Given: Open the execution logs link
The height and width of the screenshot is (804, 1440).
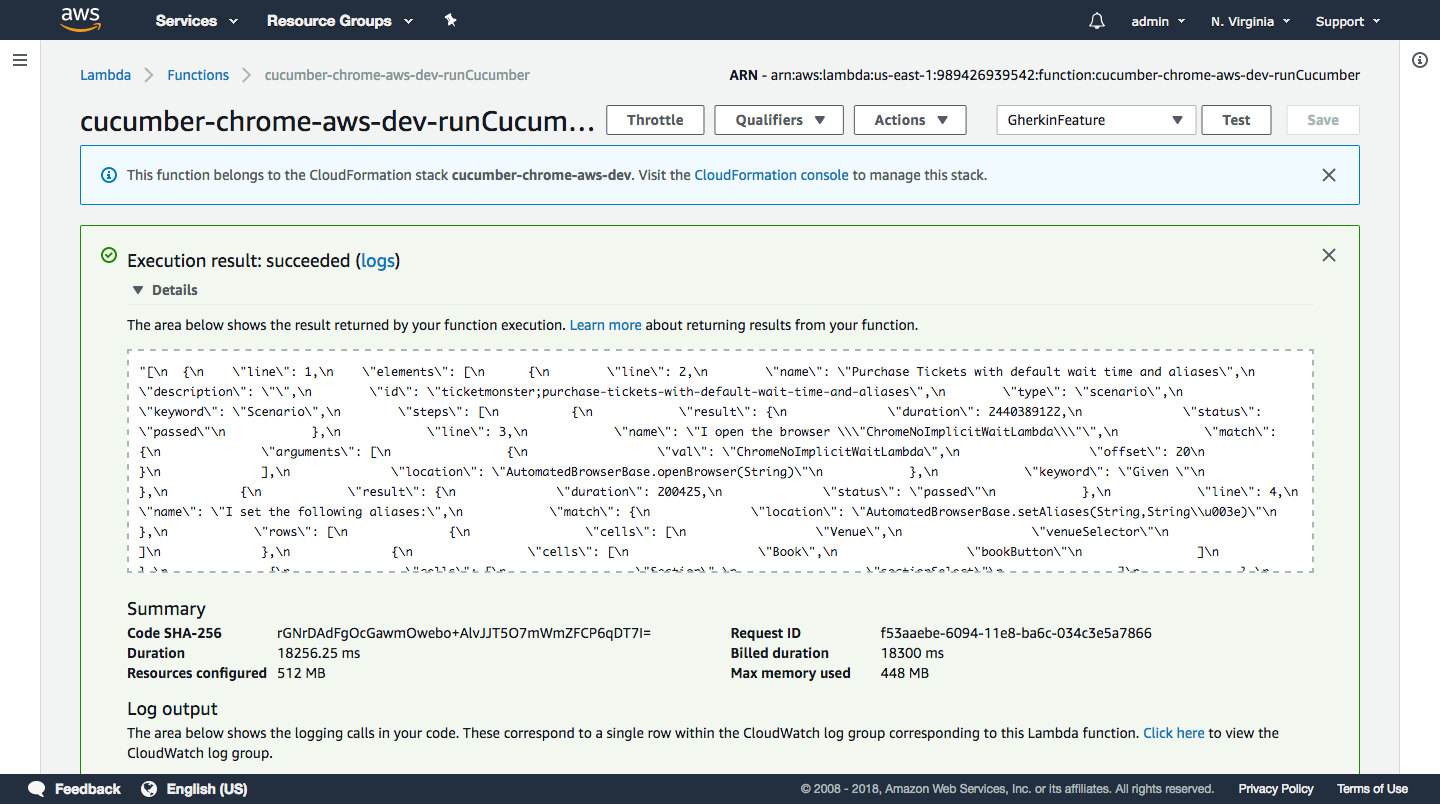Looking at the screenshot, I should tap(378, 261).
